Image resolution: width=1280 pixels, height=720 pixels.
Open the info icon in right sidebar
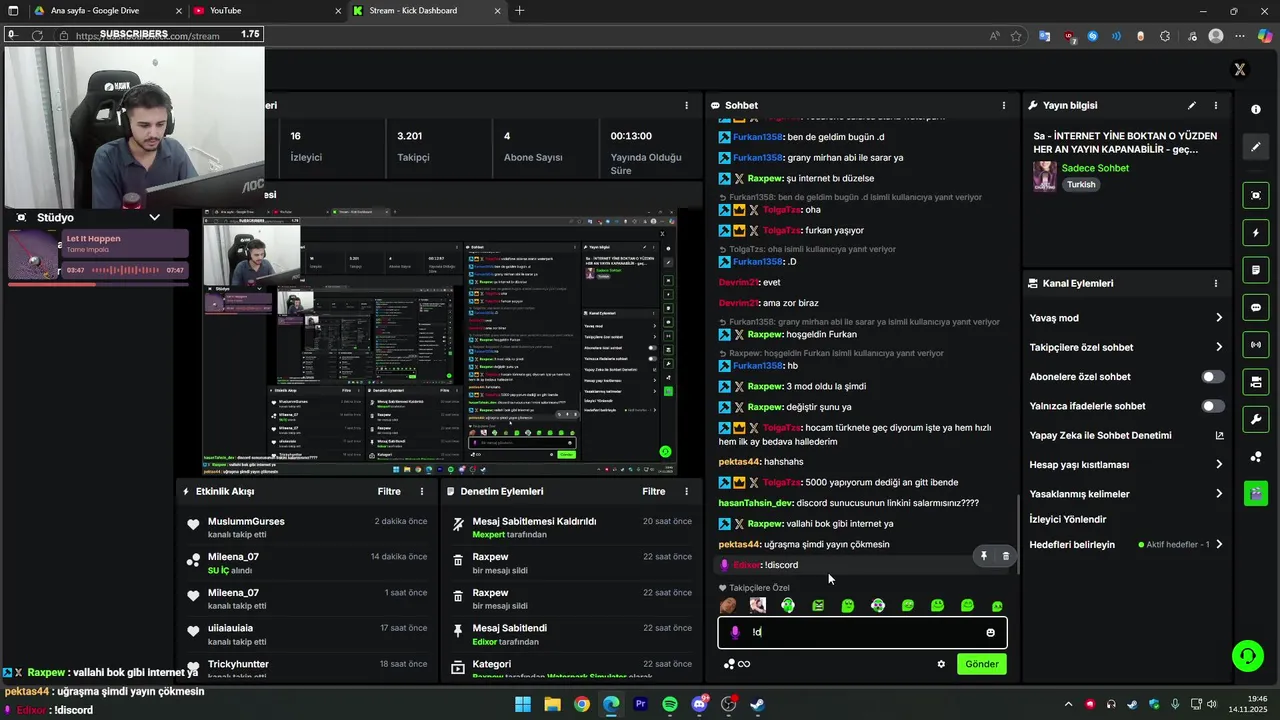coord(1256,109)
